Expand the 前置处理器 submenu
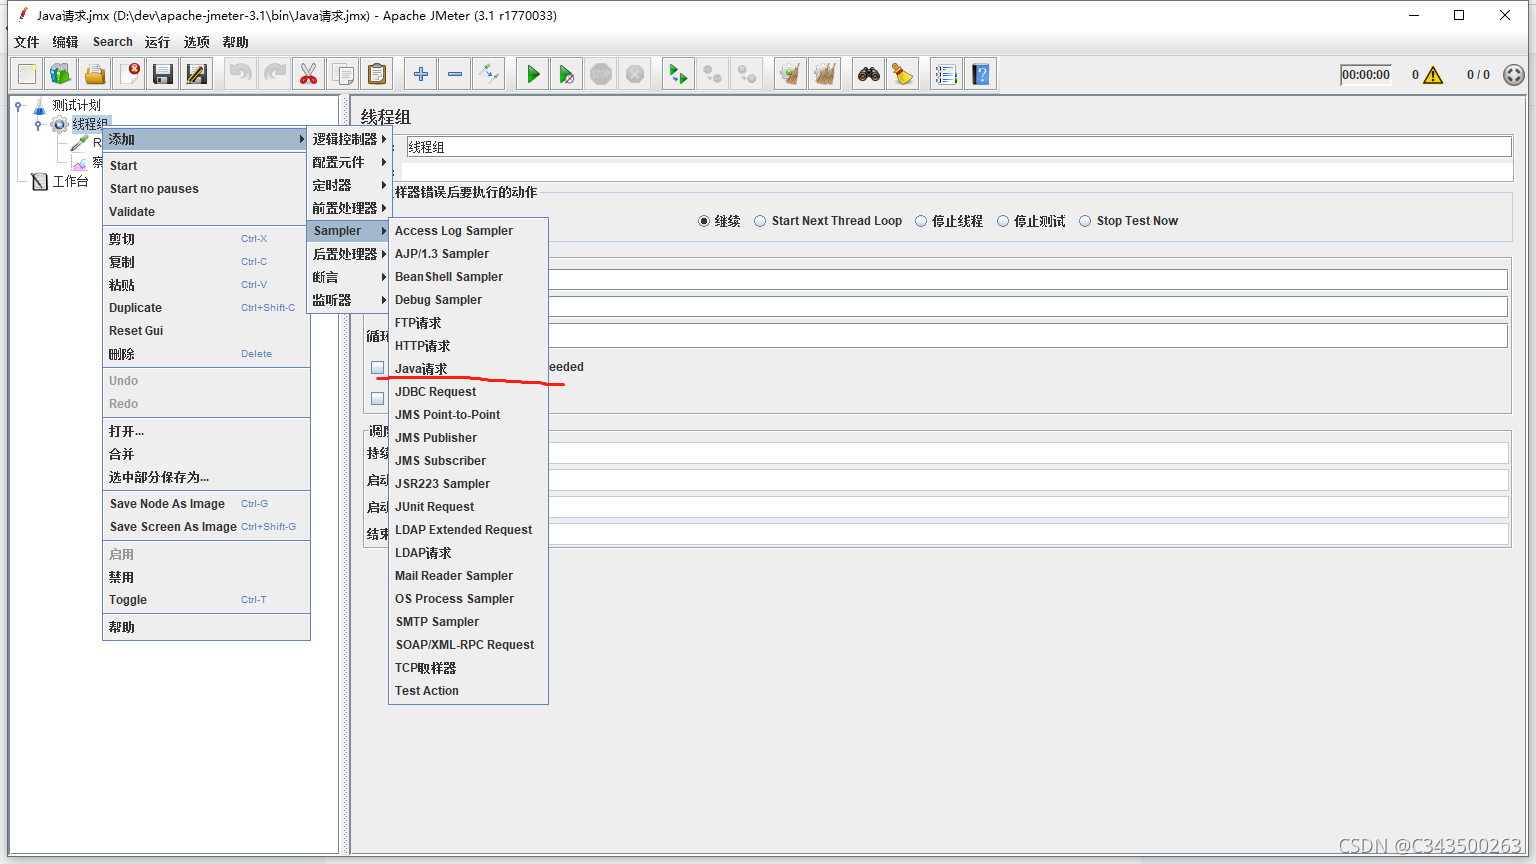The image size is (1536, 864). point(349,208)
